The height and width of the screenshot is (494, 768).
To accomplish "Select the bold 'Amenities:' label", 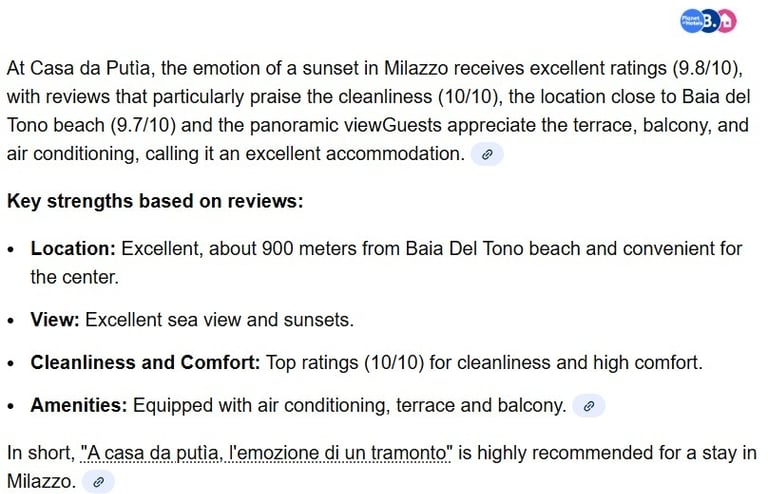I will [x=79, y=405].
